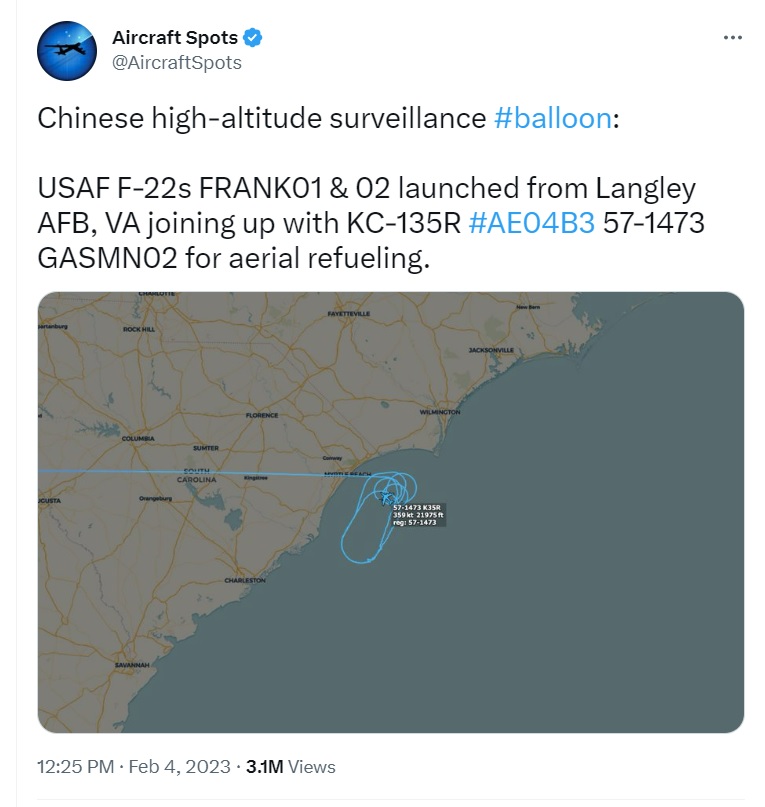Screen dimensions: 765x807
Task: Open the Aircraft Spots profile avatar
Action: click(67, 51)
